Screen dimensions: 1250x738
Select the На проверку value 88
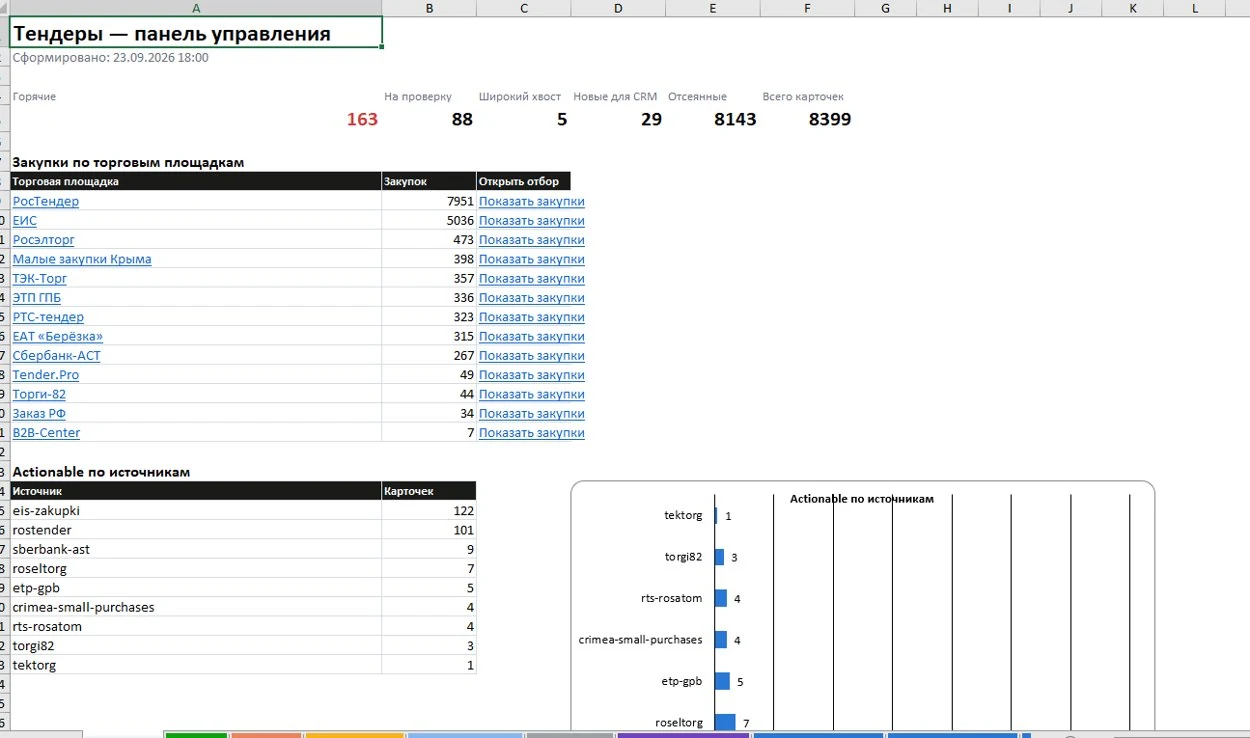click(x=462, y=120)
